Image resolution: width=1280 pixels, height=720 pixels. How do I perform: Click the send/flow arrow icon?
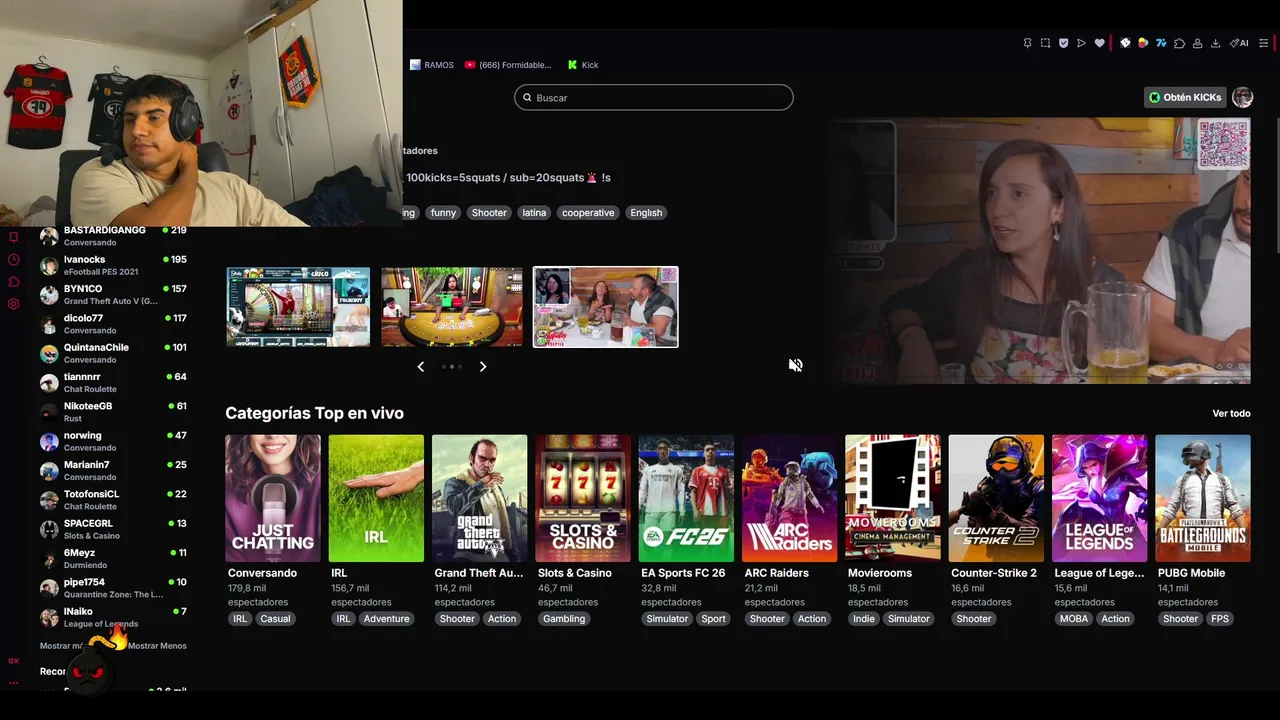[1081, 43]
